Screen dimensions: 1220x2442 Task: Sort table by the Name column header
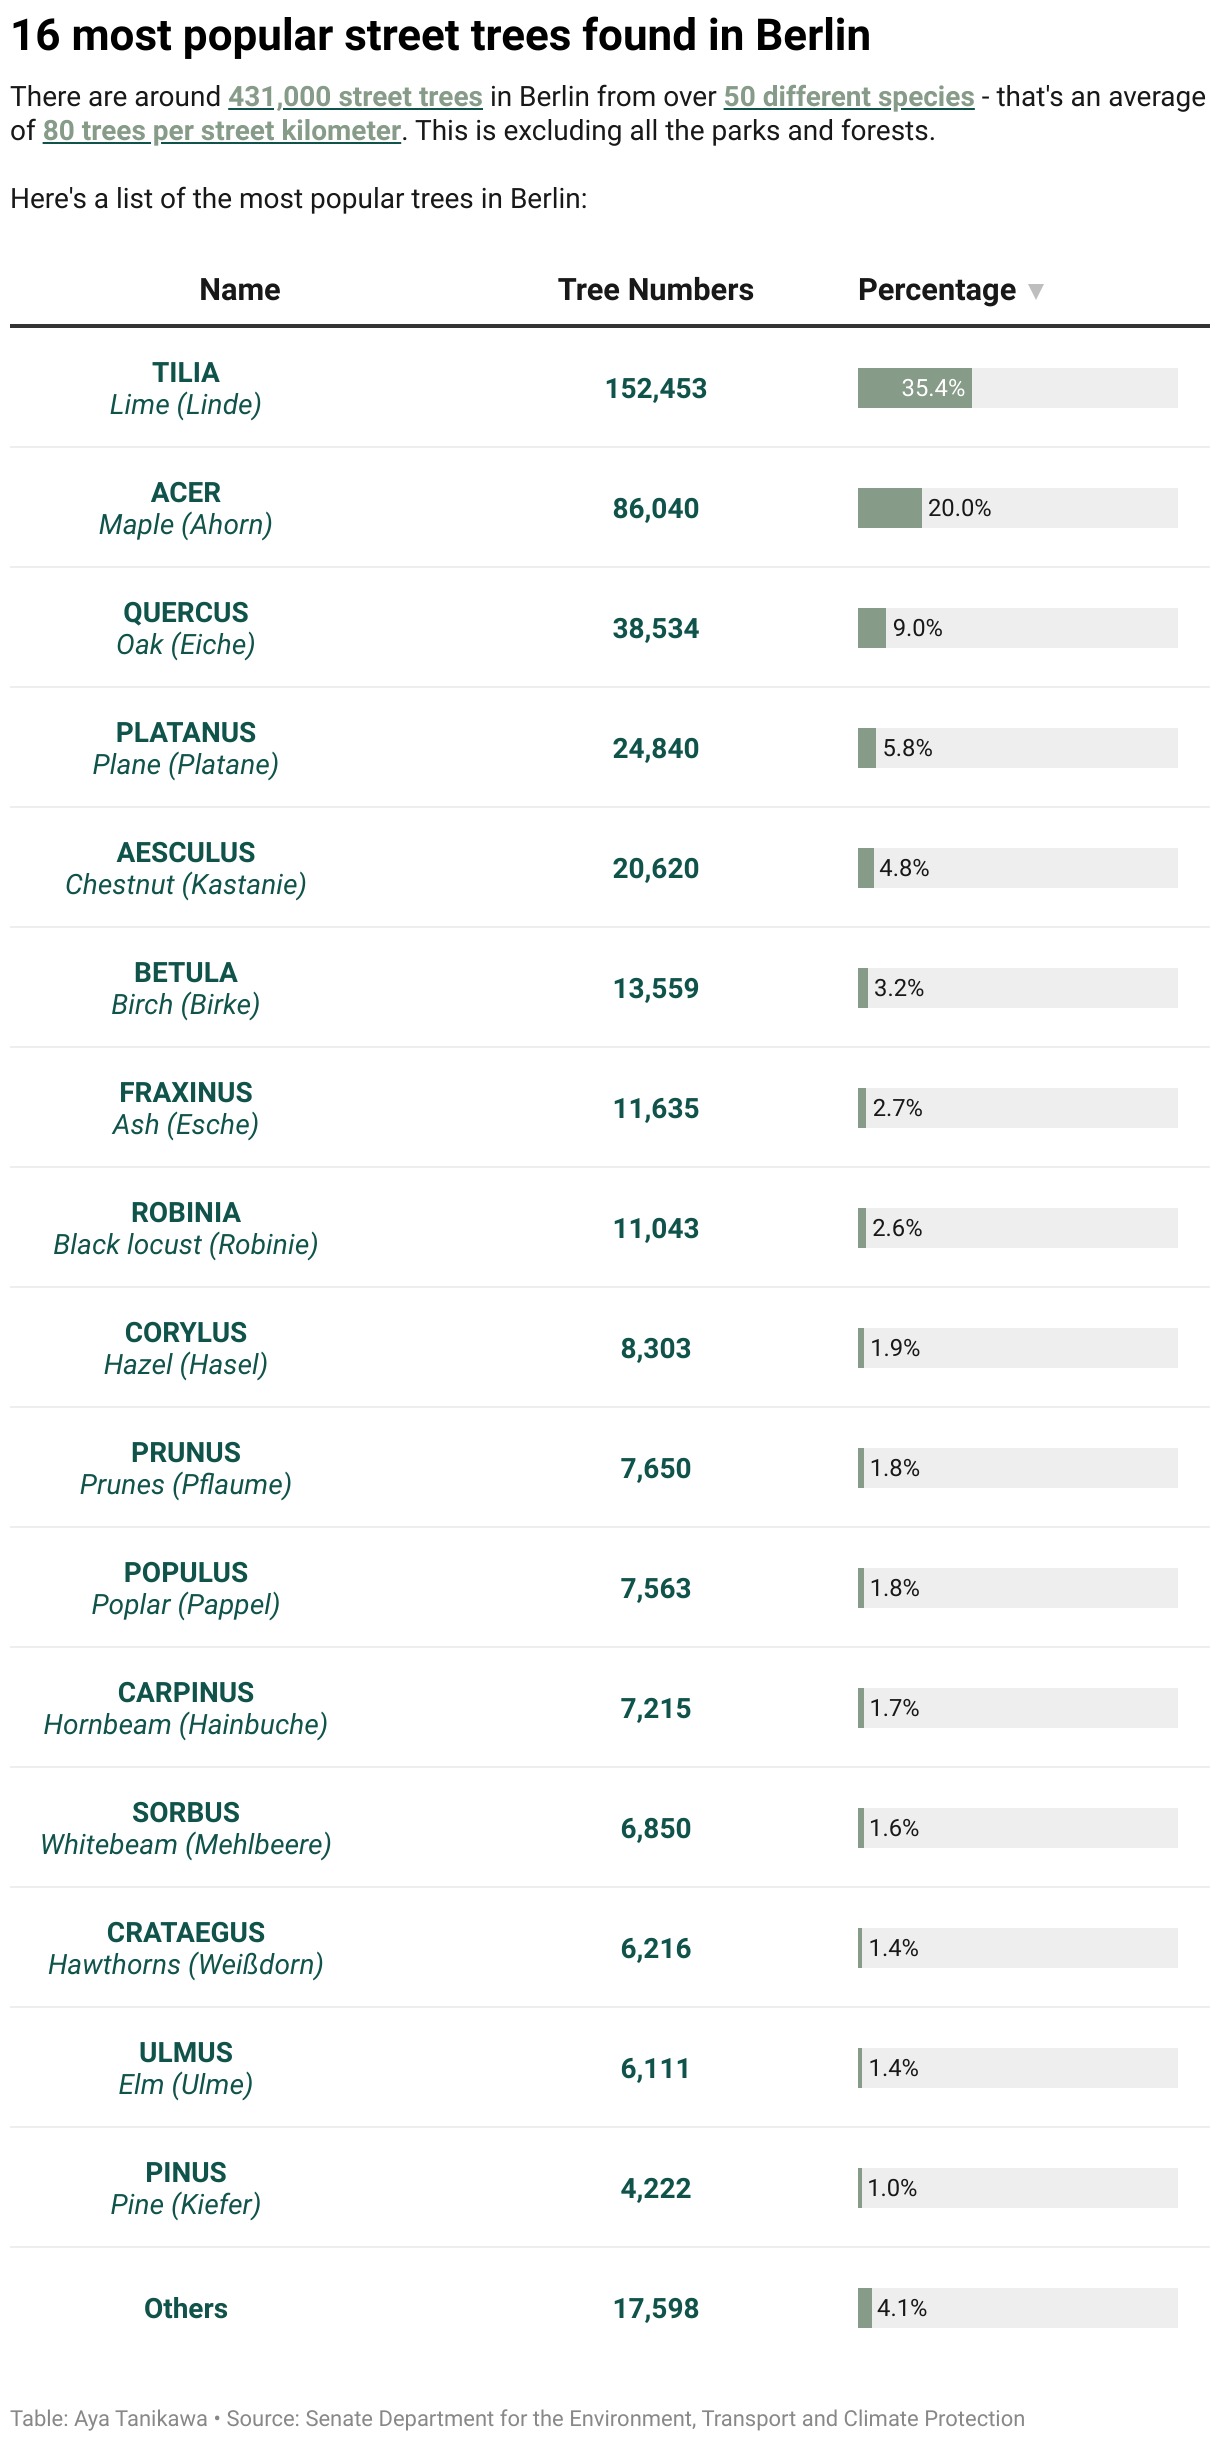point(239,290)
